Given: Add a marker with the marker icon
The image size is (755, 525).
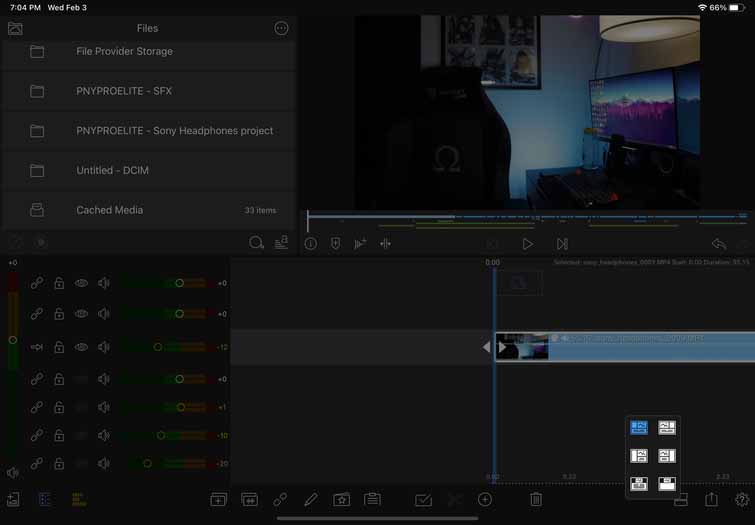Looking at the screenshot, I should pyautogui.click(x=336, y=244).
